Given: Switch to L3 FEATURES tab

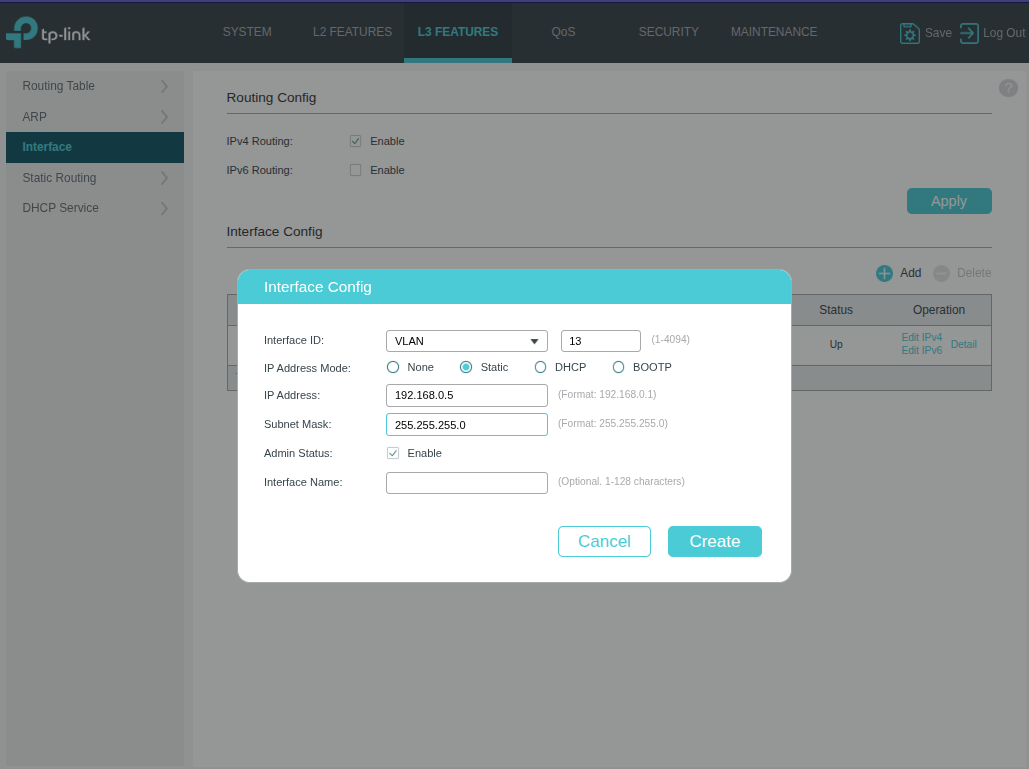Looking at the screenshot, I should coord(458,32).
